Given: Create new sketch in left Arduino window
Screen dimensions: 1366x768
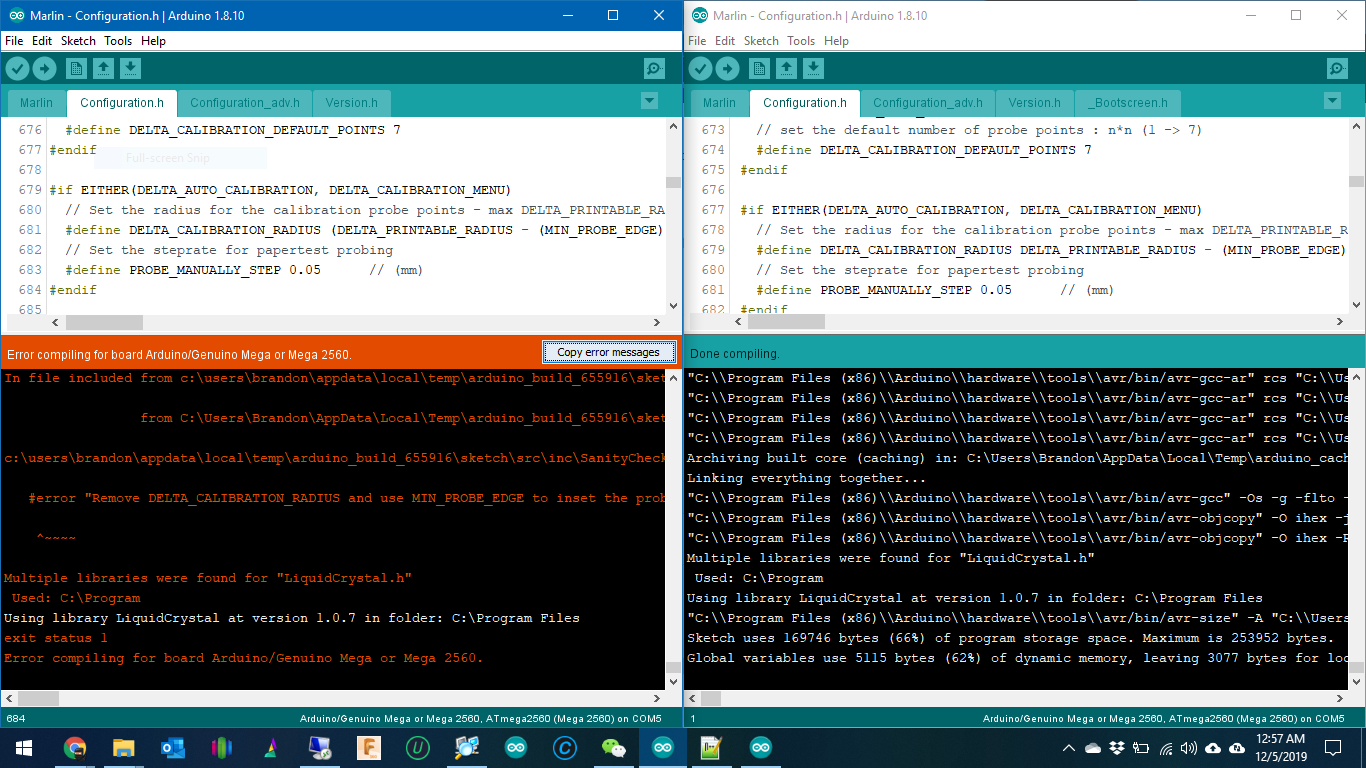Looking at the screenshot, I should [x=77, y=68].
